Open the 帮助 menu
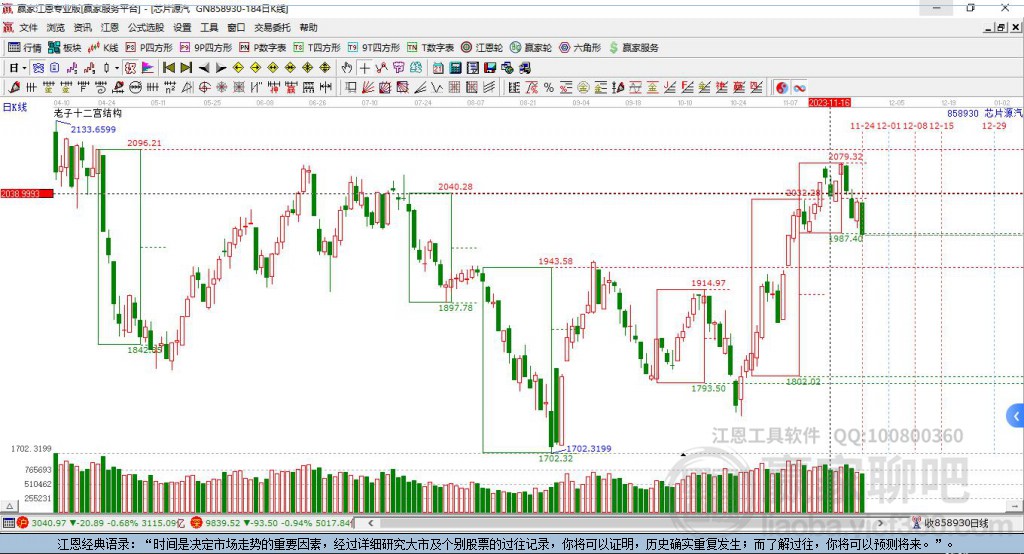1024x554 pixels. click(308, 27)
